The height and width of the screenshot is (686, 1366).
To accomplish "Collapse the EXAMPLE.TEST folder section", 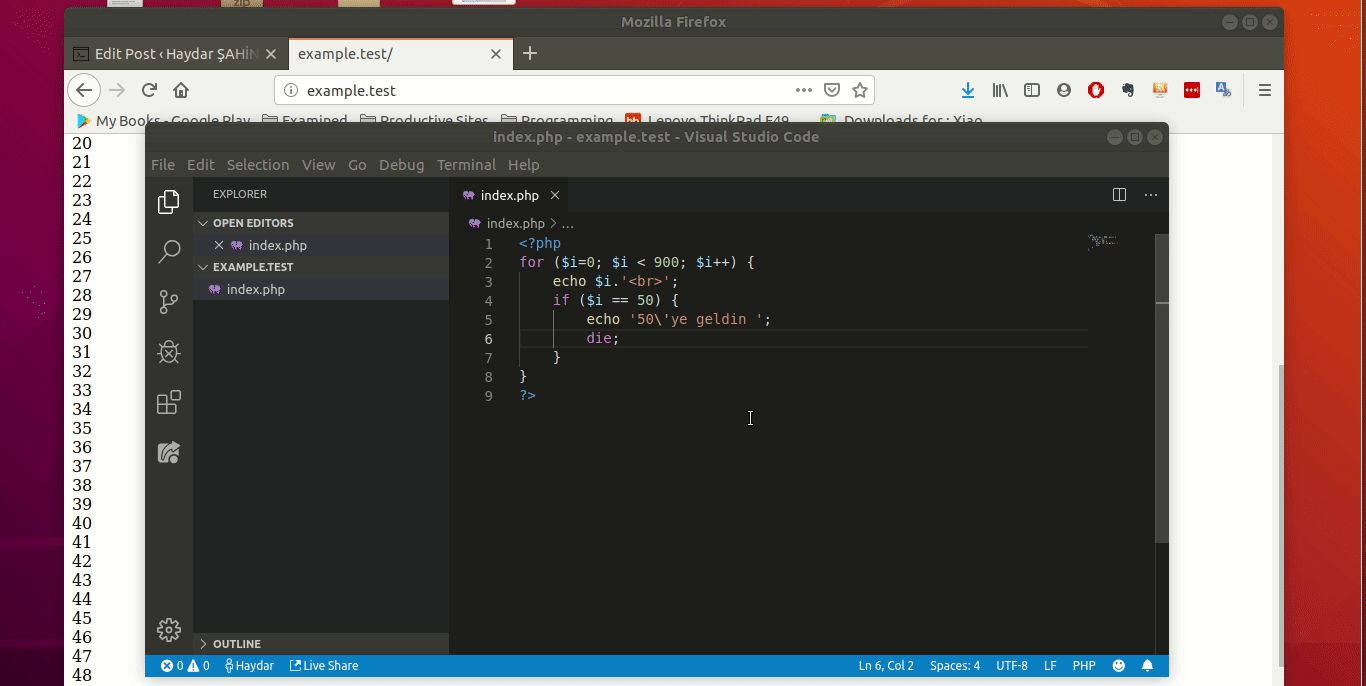I will click(321, 267).
